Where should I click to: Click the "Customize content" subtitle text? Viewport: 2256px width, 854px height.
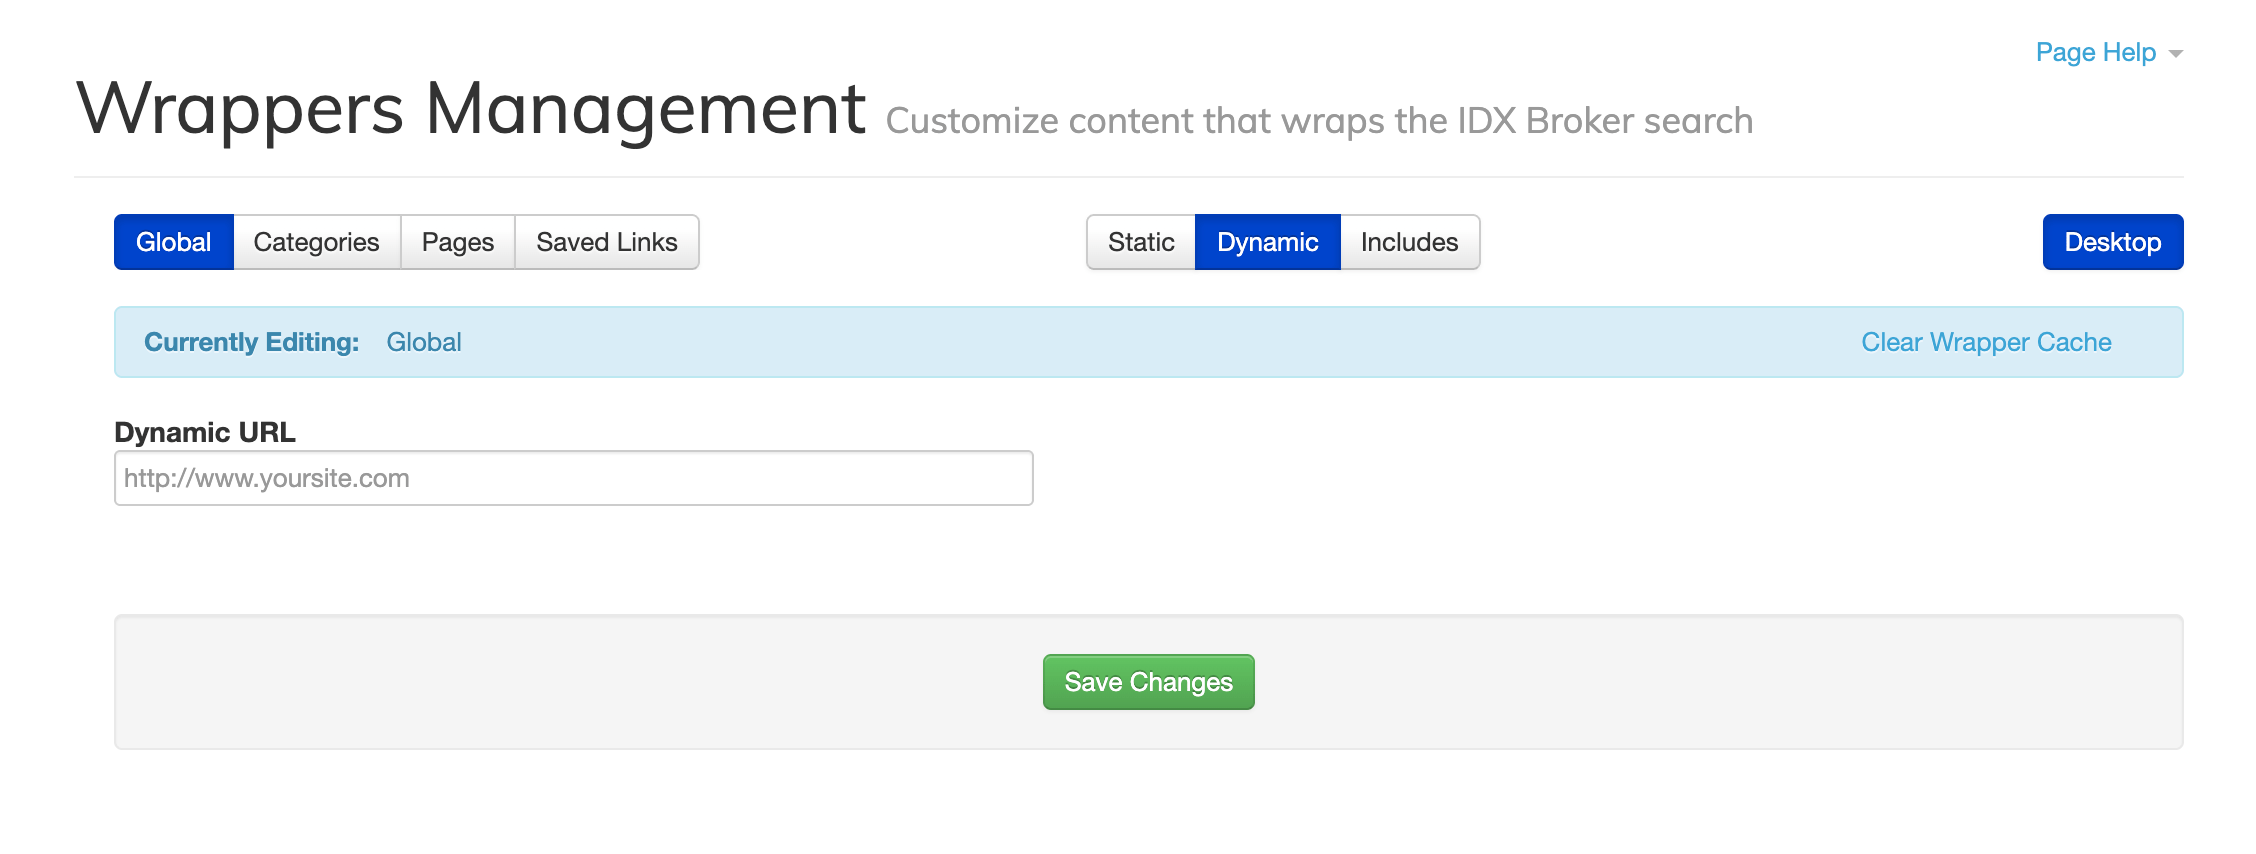pos(1318,121)
